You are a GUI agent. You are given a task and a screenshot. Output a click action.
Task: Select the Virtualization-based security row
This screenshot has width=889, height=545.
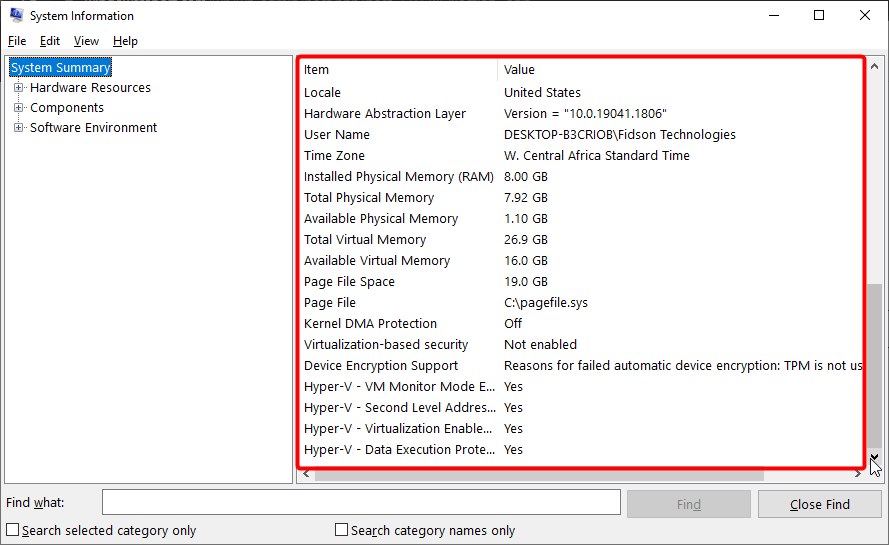(581, 344)
